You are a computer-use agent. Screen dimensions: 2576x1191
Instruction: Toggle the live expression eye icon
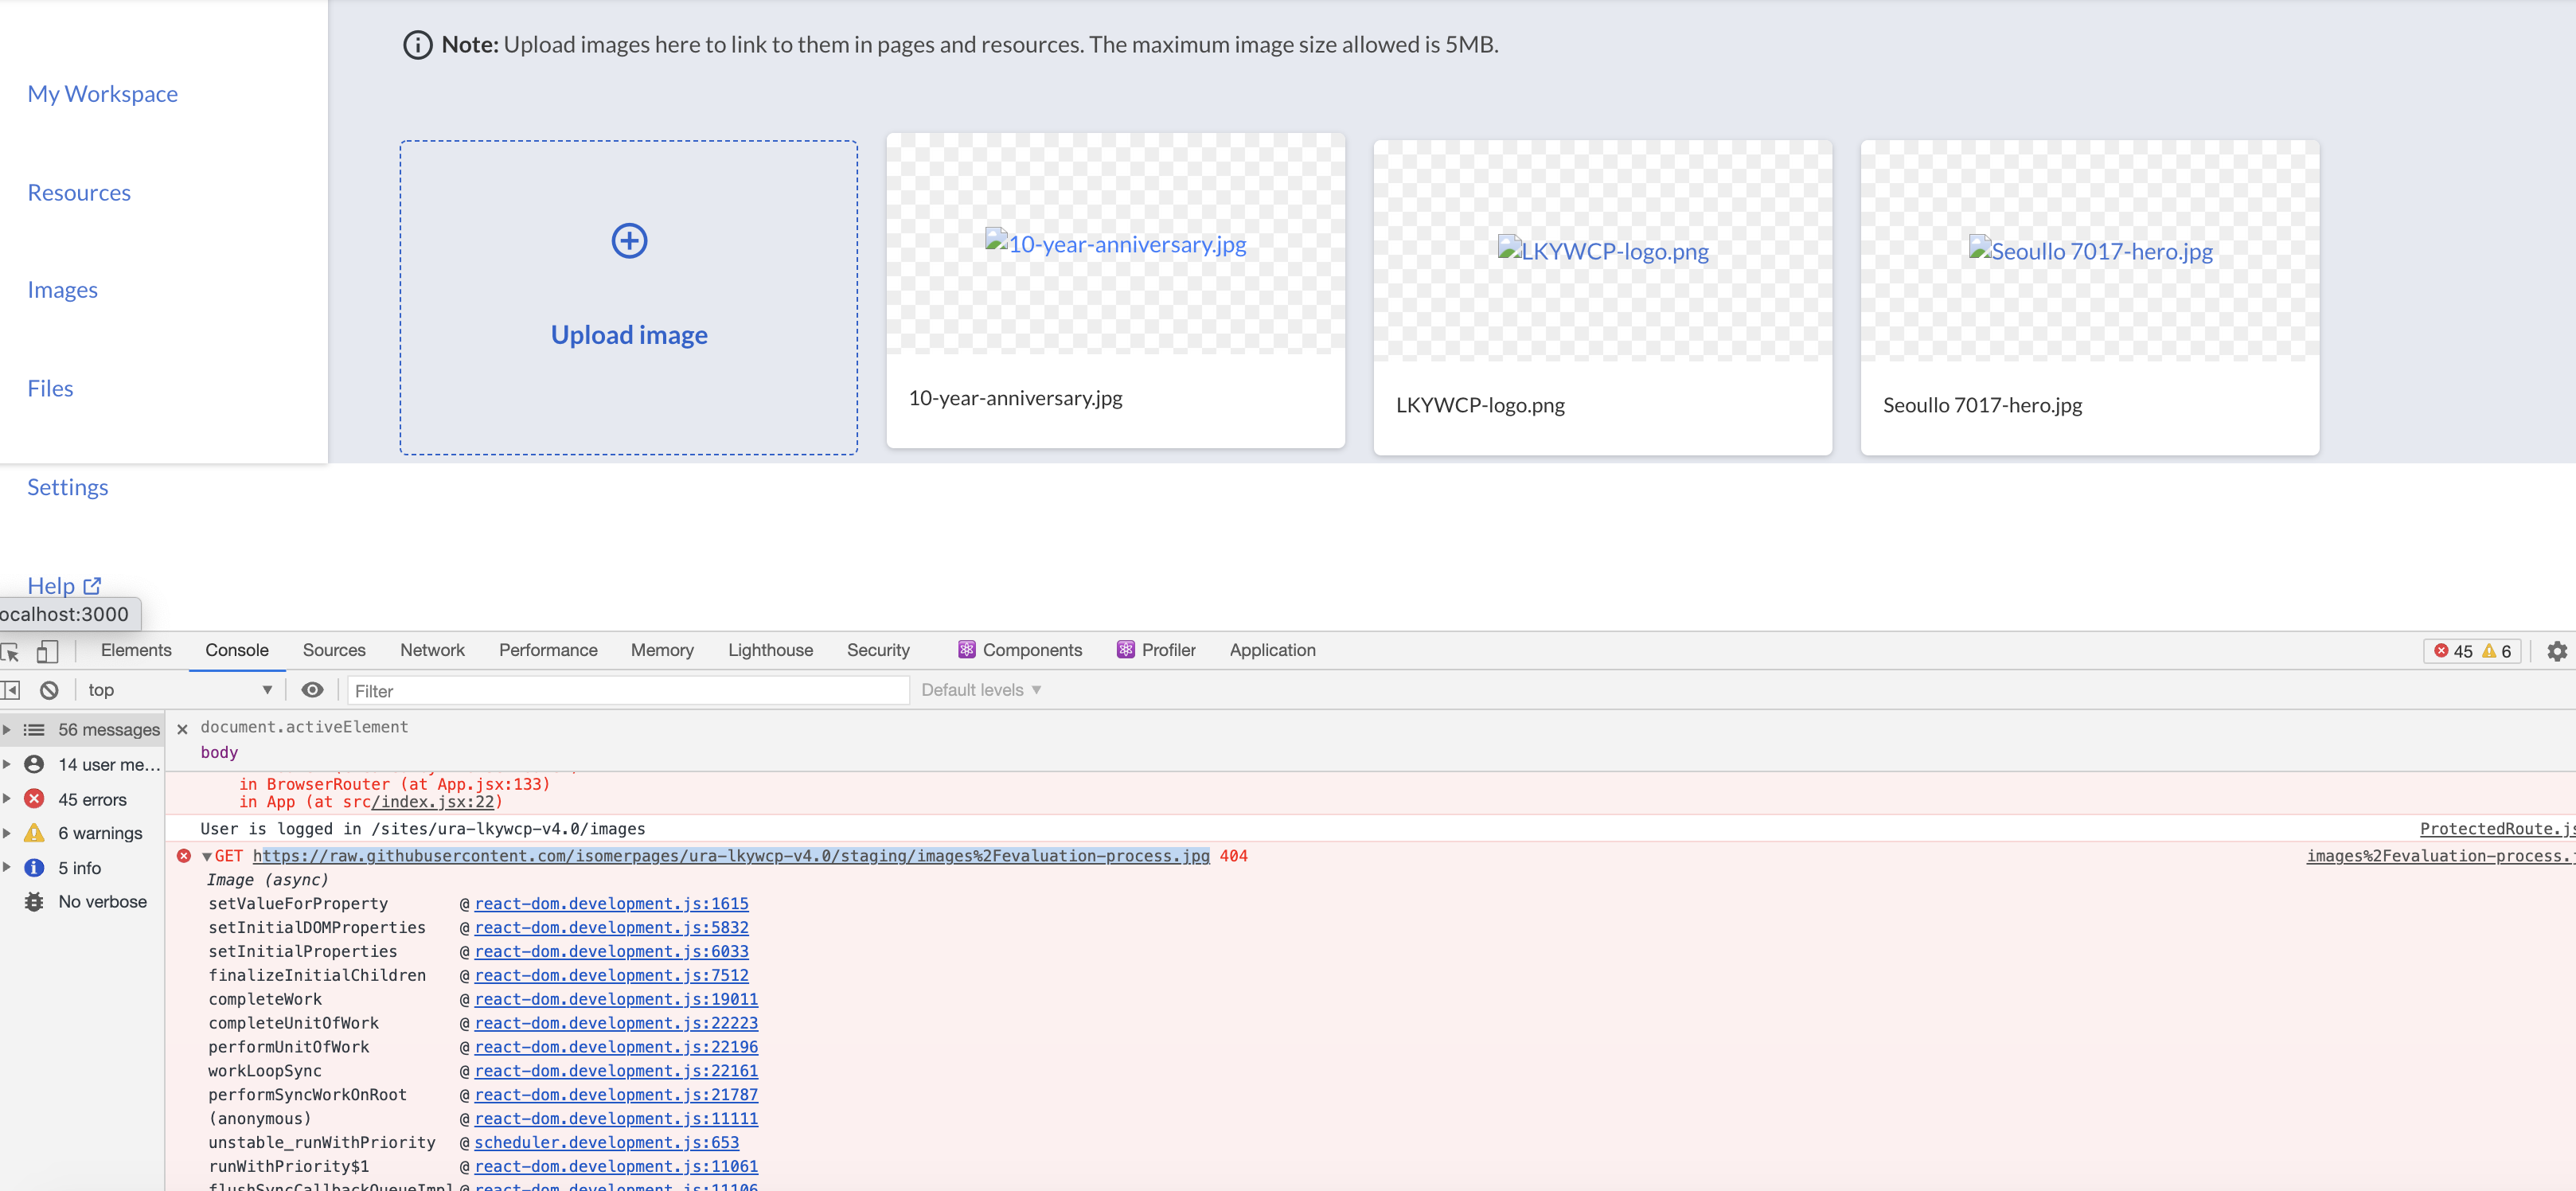click(x=313, y=689)
